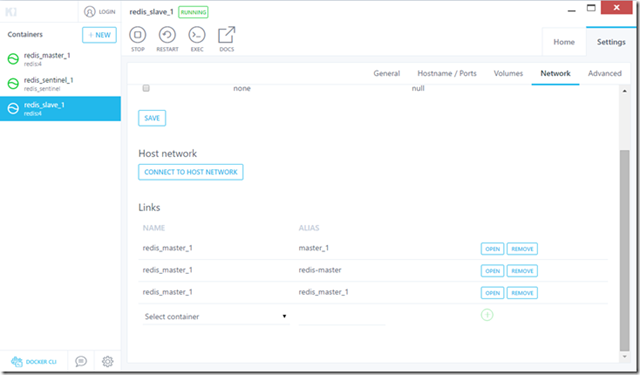Click the green add link plus icon
Image resolution: width=640 pixels, height=375 pixels.
tap(487, 315)
